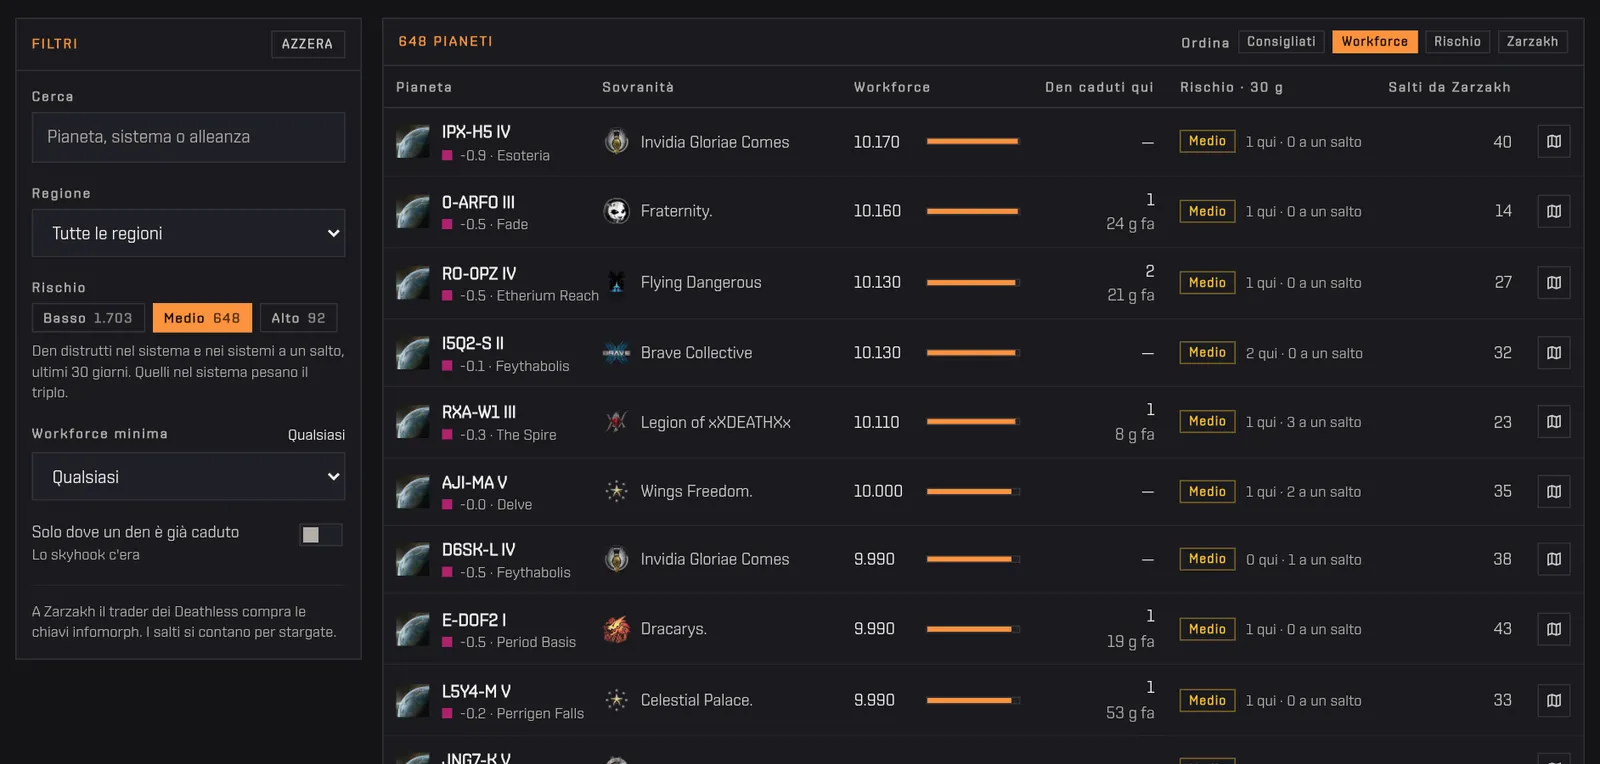This screenshot has height=764, width=1600.
Task: Open the map icon for D6SK-L IV
Action: coord(1553,559)
